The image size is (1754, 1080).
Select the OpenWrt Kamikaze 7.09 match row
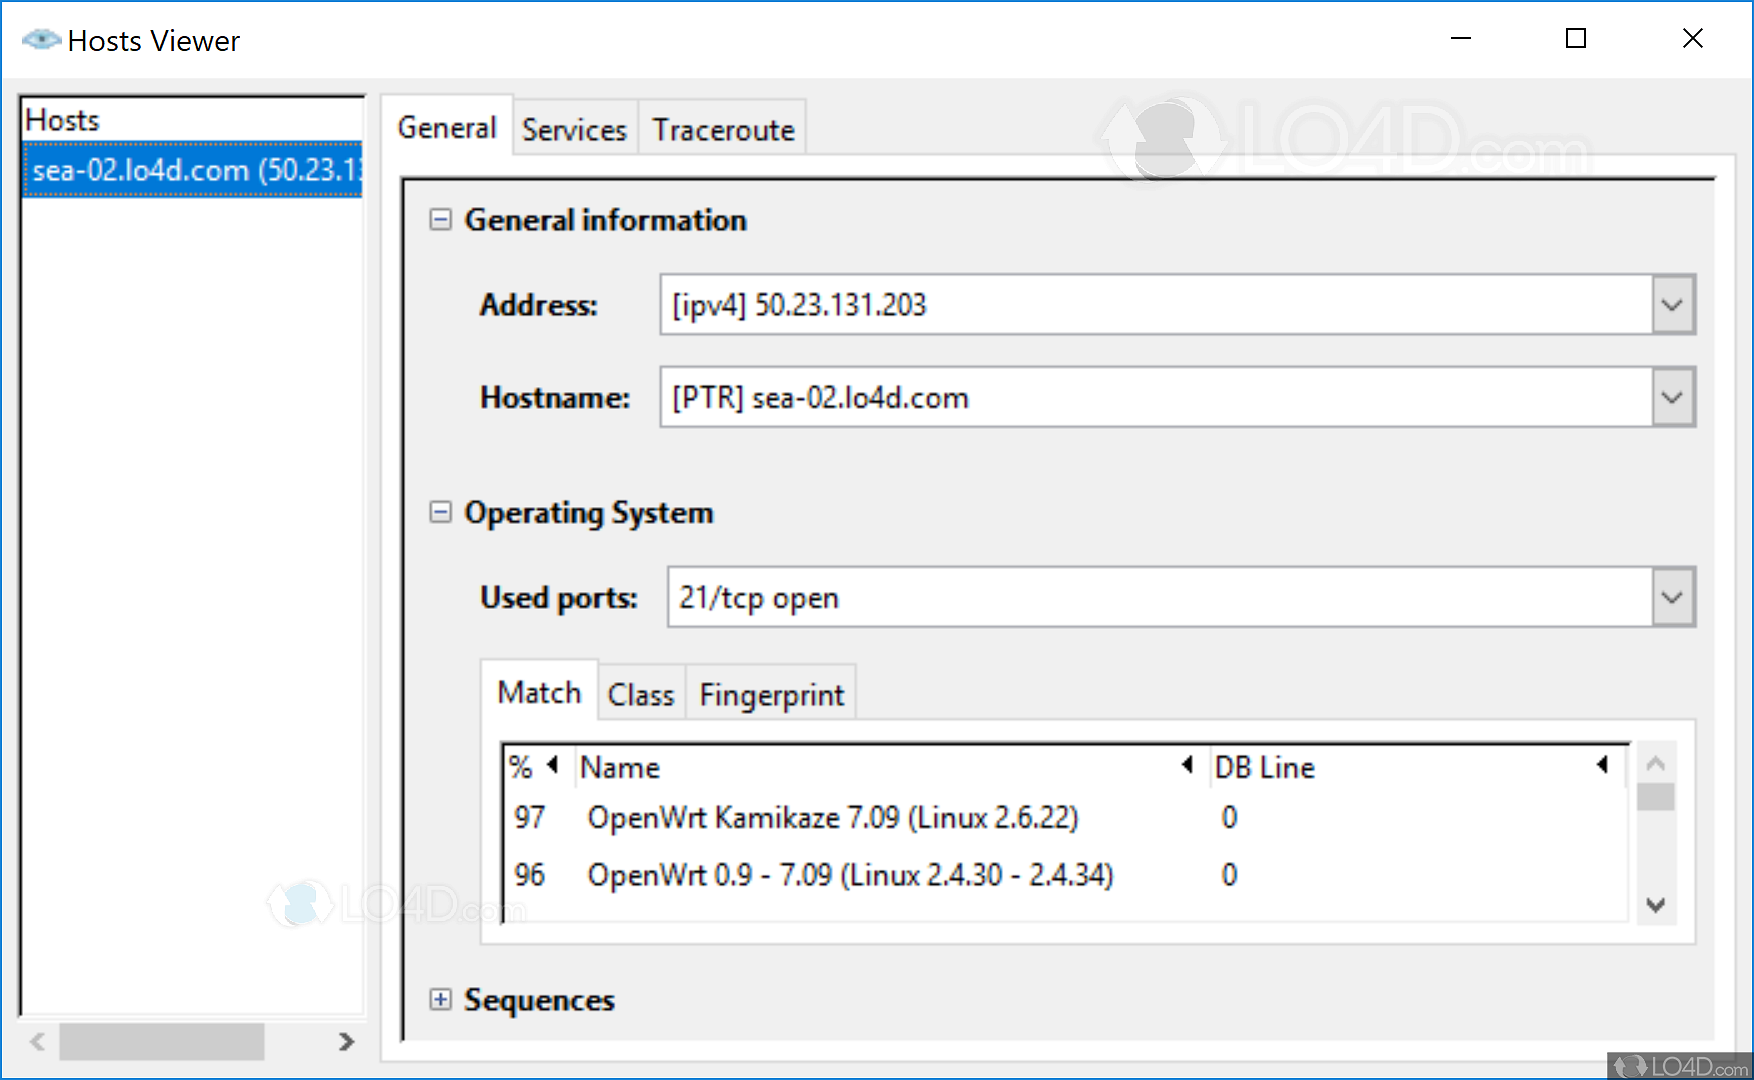coord(832,818)
